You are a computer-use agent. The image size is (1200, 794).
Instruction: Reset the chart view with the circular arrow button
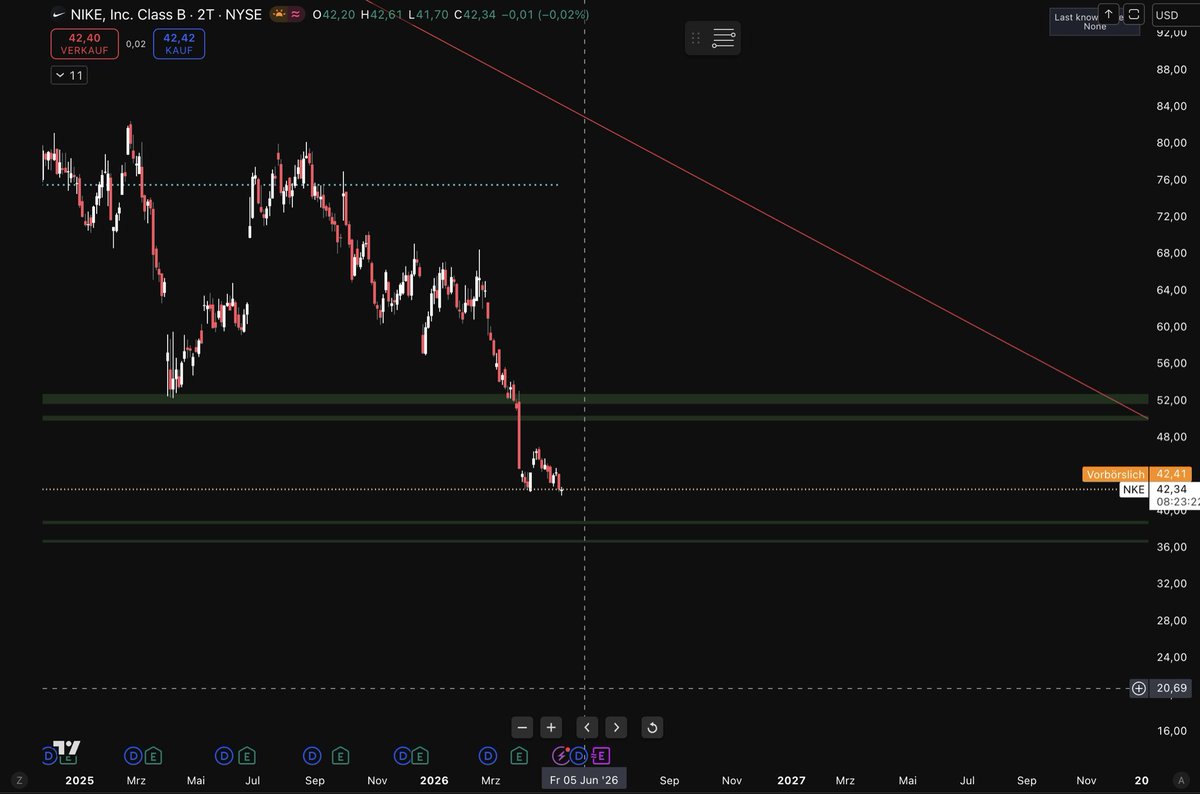click(x=652, y=727)
